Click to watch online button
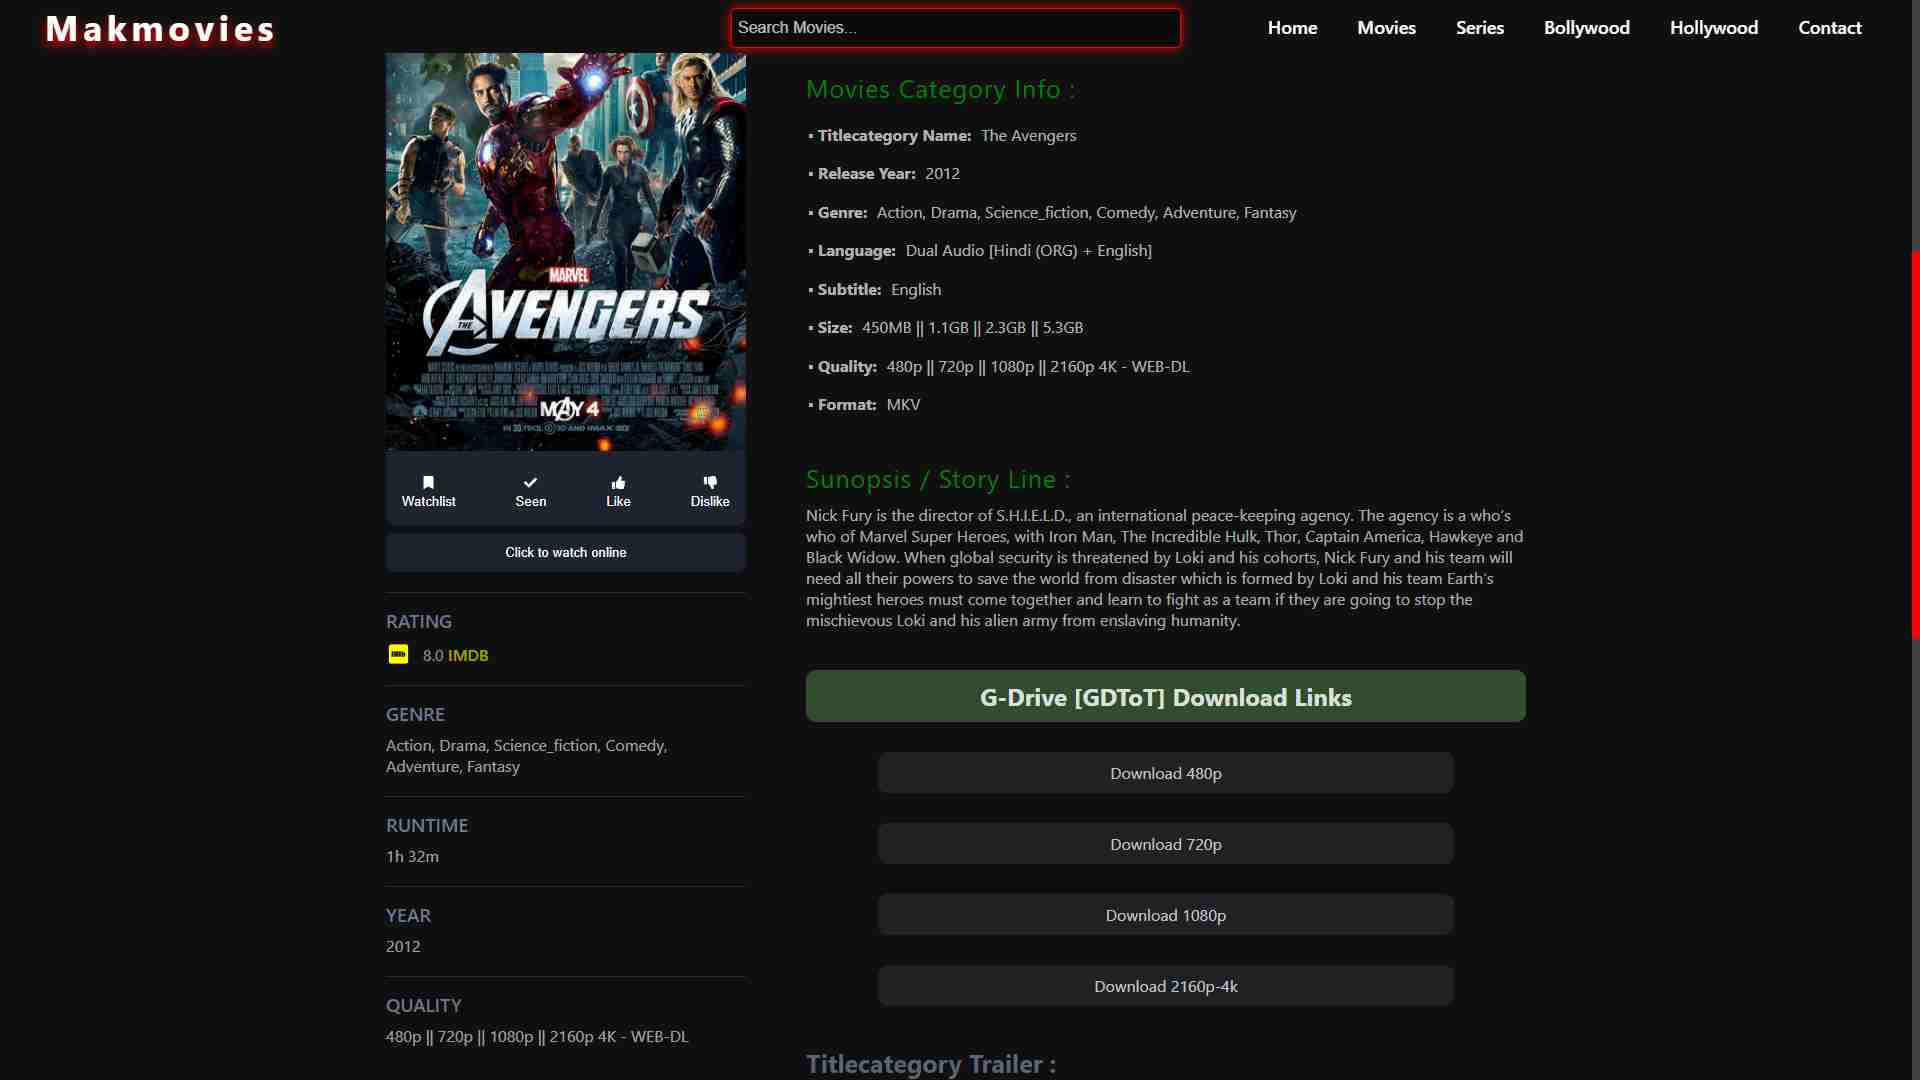1920x1080 pixels. click(564, 553)
